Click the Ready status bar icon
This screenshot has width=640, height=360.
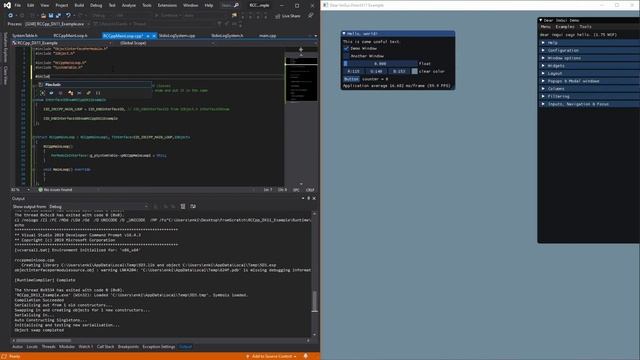(4, 356)
